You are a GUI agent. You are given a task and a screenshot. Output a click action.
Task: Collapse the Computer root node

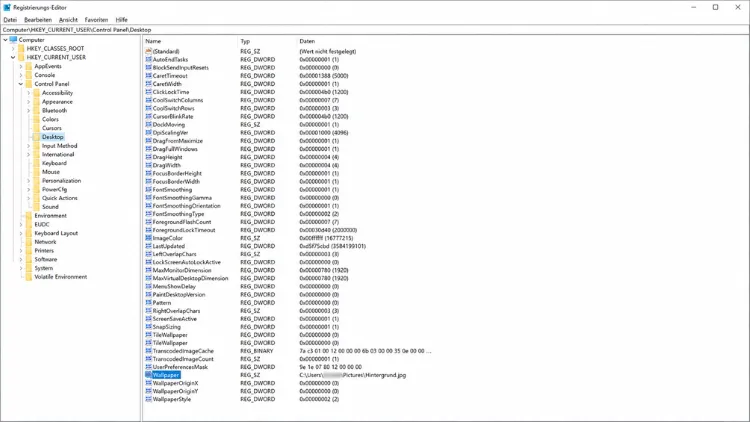[5, 40]
